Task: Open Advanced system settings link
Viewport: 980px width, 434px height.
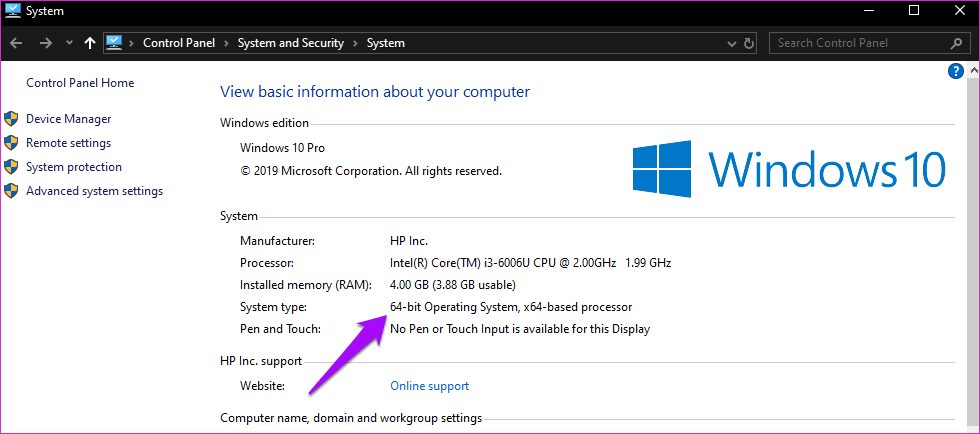Action: coord(94,191)
